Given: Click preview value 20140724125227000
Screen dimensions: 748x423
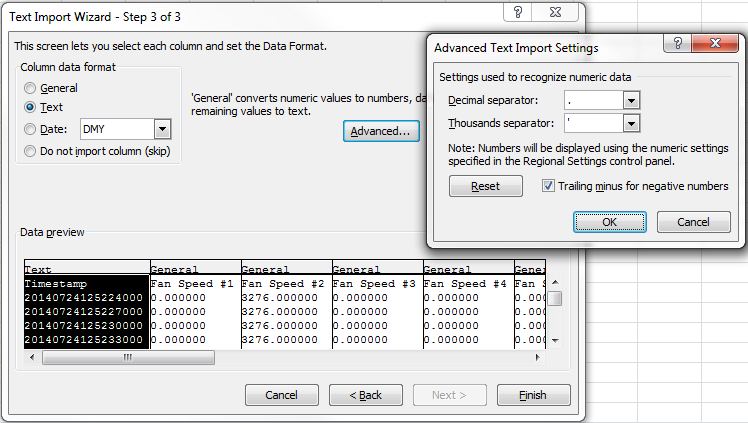Looking at the screenshot, I should pyautogui.click(x=83, y=311).
